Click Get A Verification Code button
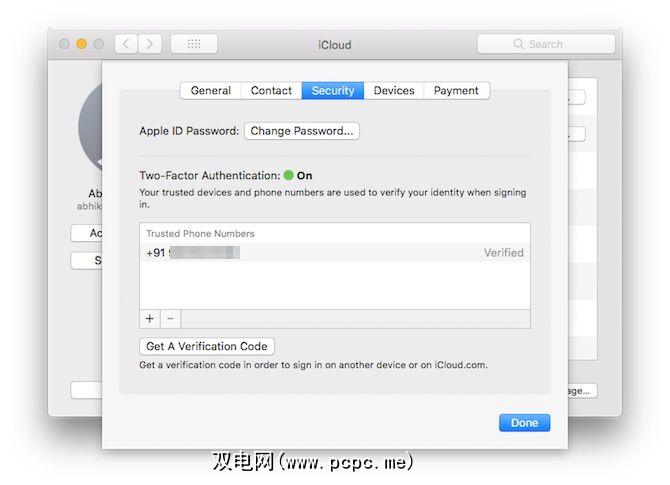670x485 pixels. 207,346
